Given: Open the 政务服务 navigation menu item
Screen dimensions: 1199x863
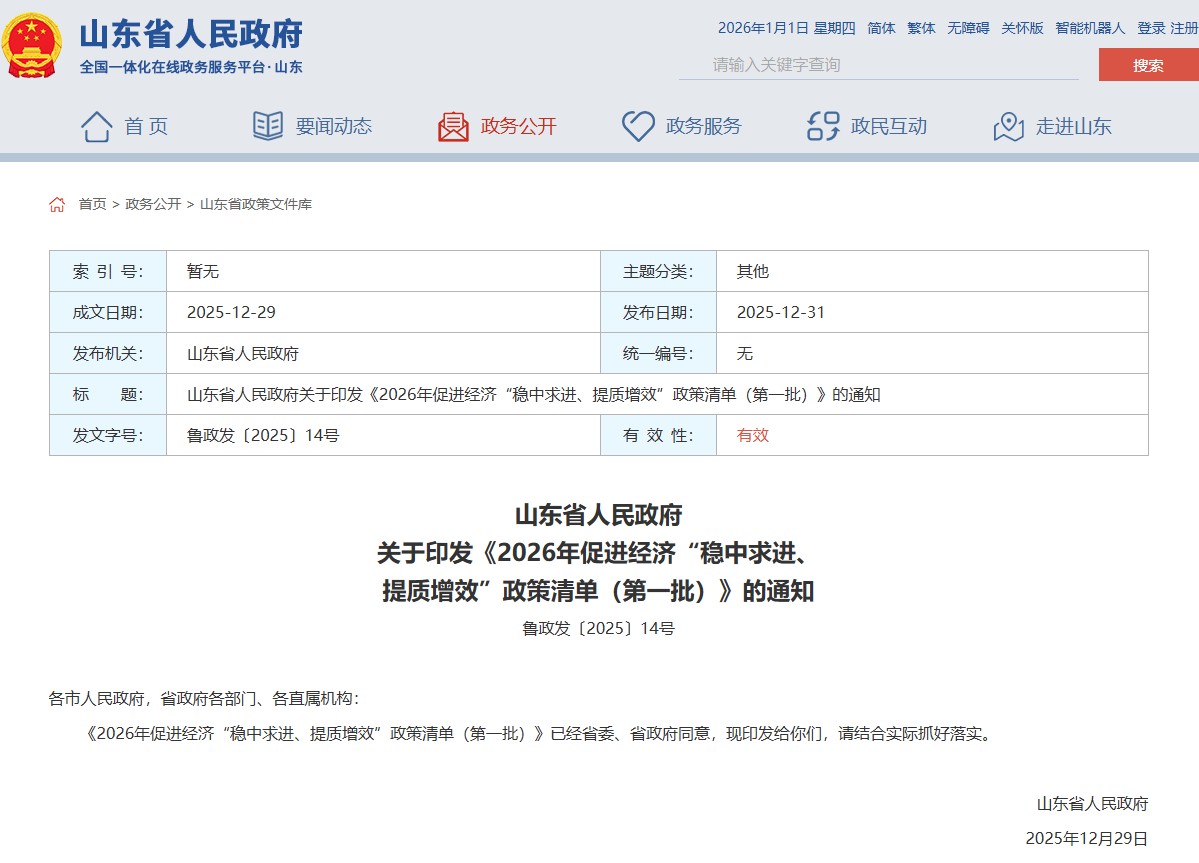Looking at the screenshot, I should (705, 126).
